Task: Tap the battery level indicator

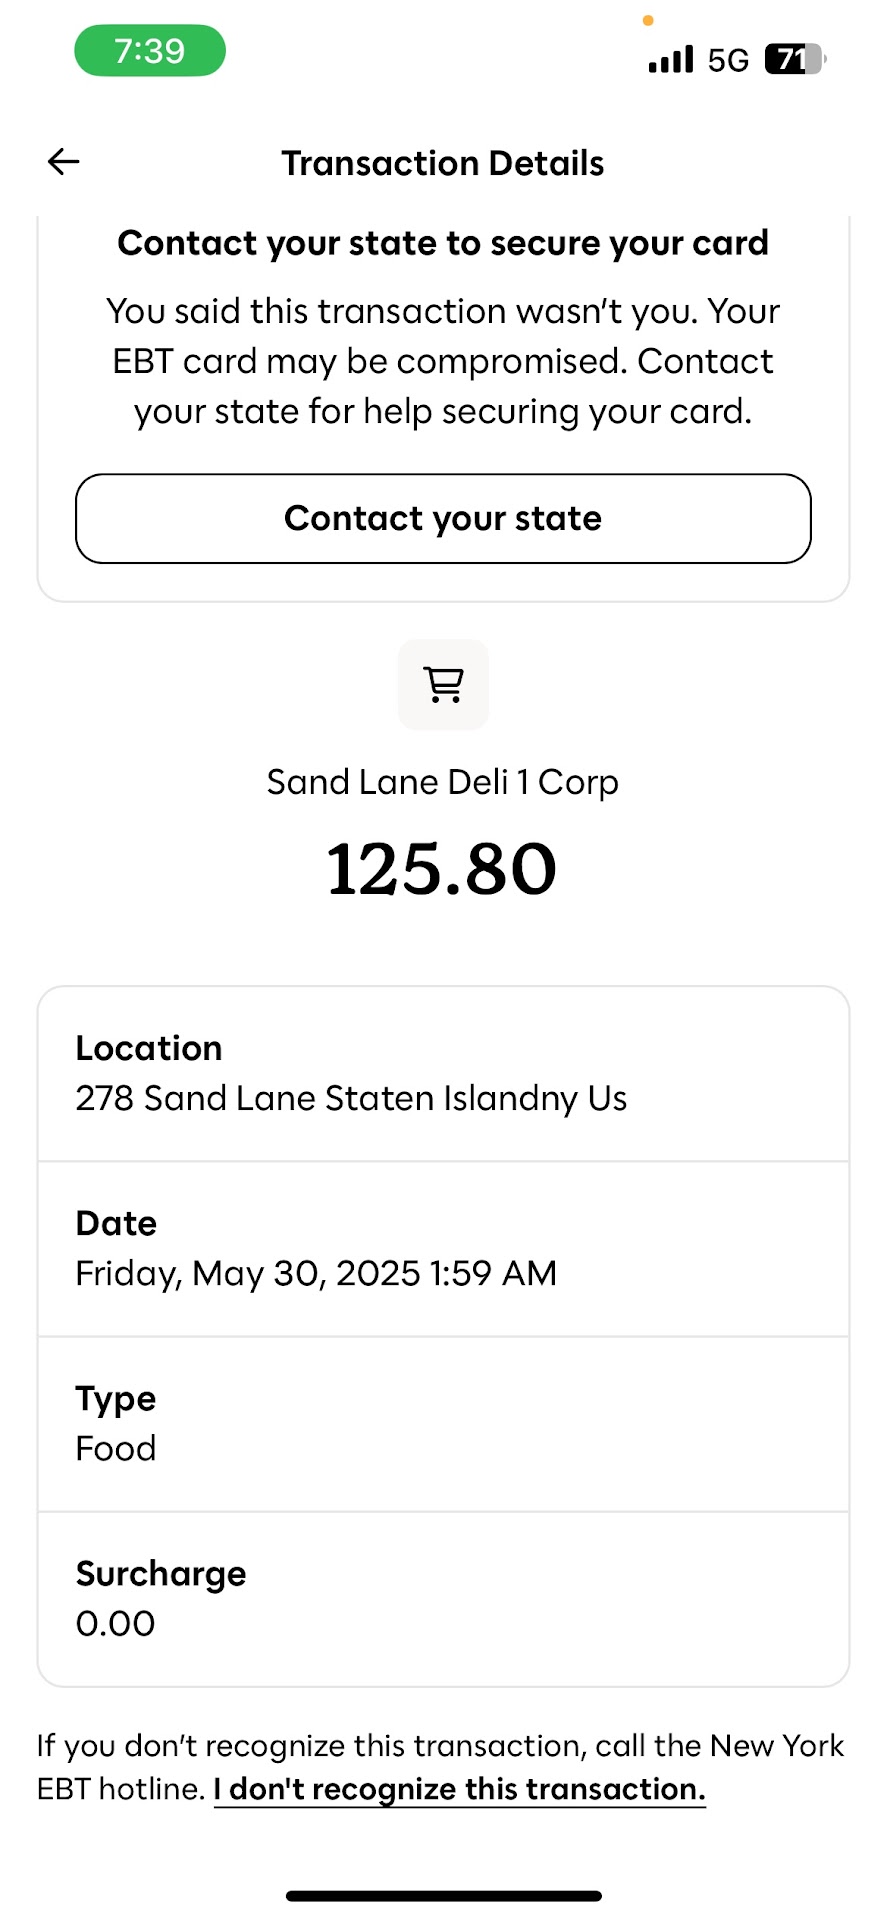Action: click(794, 60)
